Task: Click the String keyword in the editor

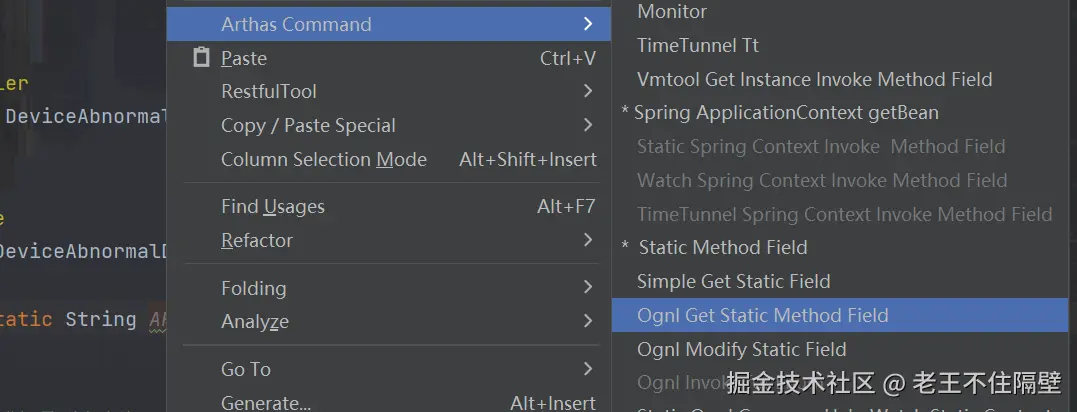Action: coord(100,319)
